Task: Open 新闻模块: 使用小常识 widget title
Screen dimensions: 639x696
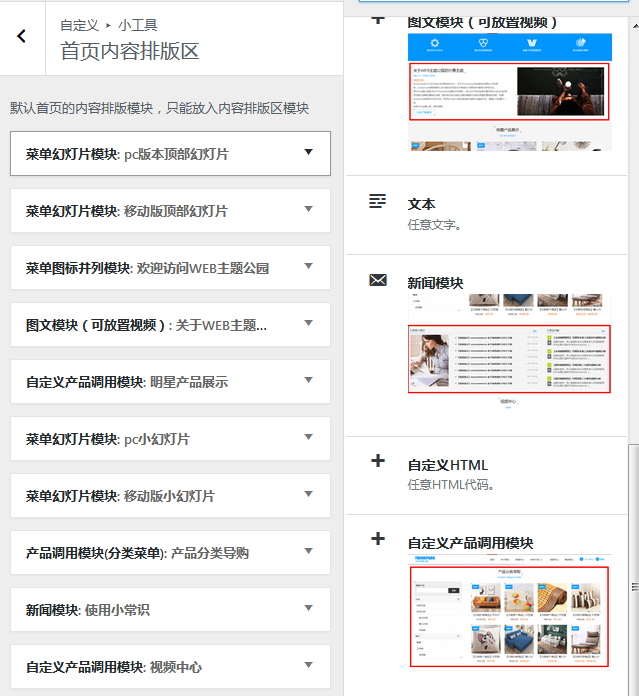Action: 88,610
